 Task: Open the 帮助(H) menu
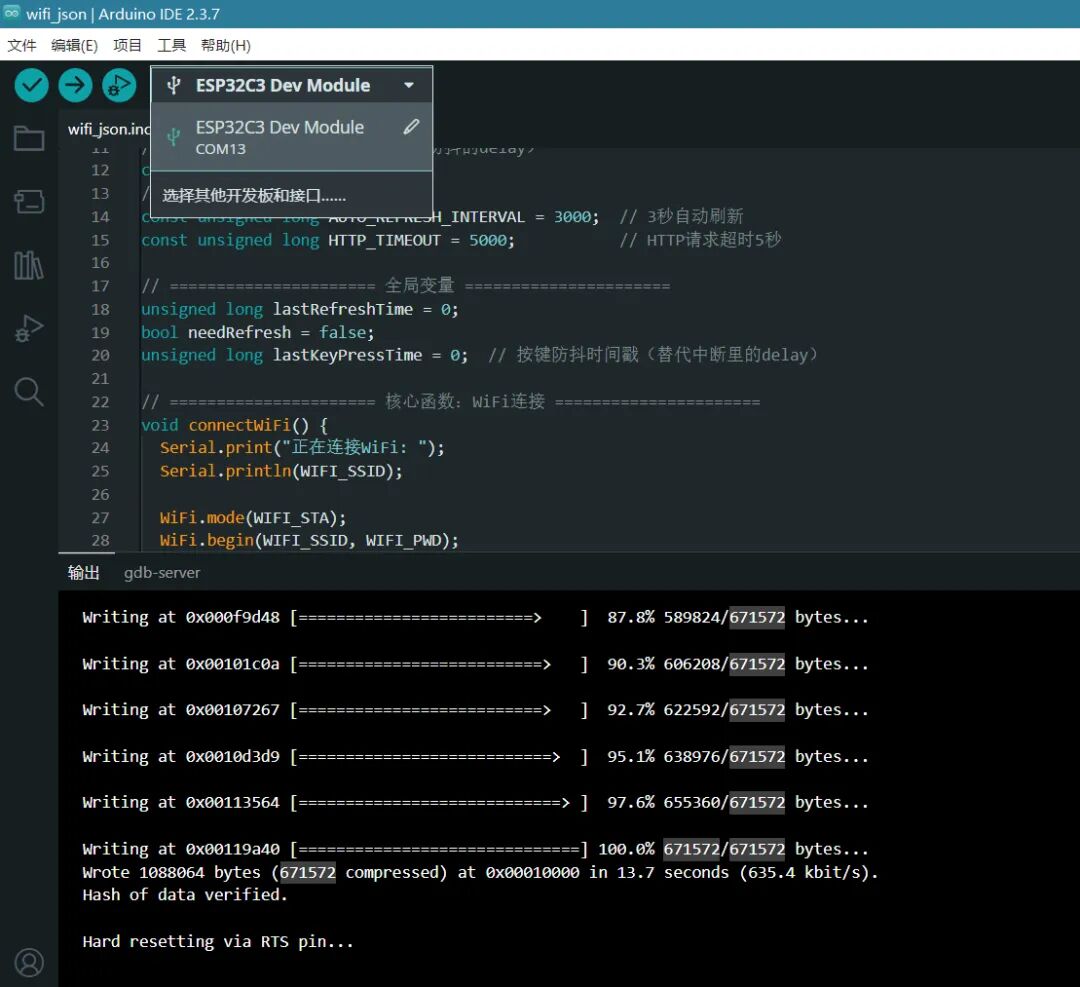pos(226,45)
